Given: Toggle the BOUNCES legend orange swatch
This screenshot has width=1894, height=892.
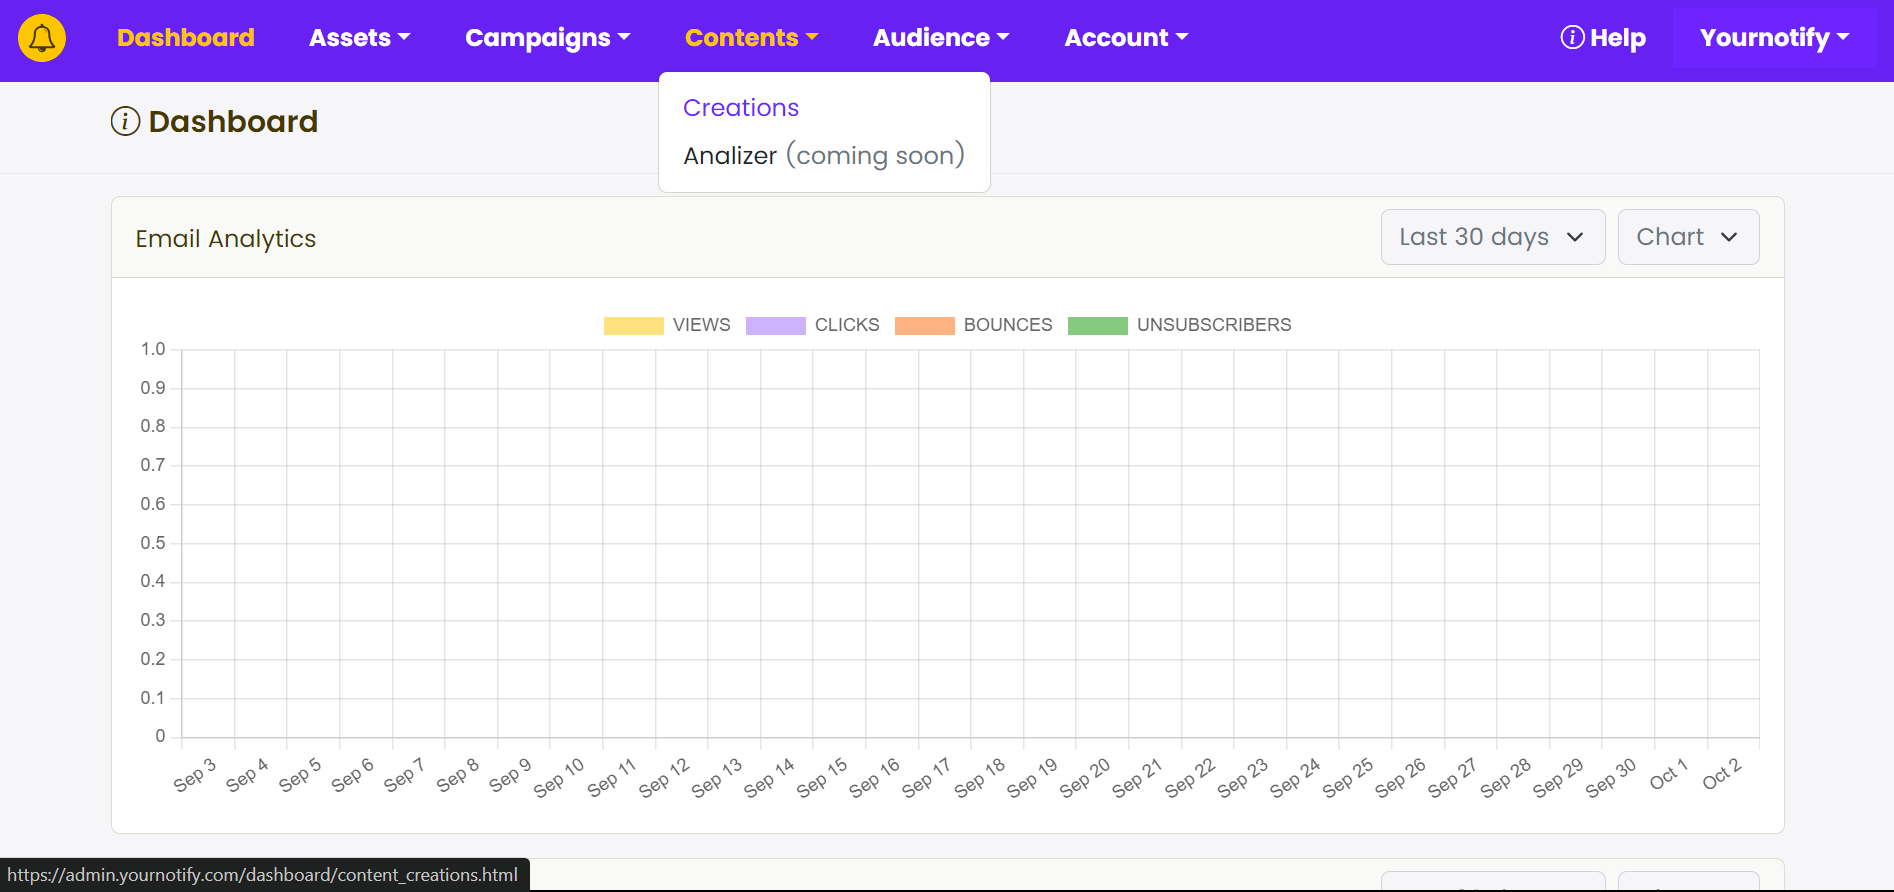Looking at the screenshot, I should tap(924, 326).
